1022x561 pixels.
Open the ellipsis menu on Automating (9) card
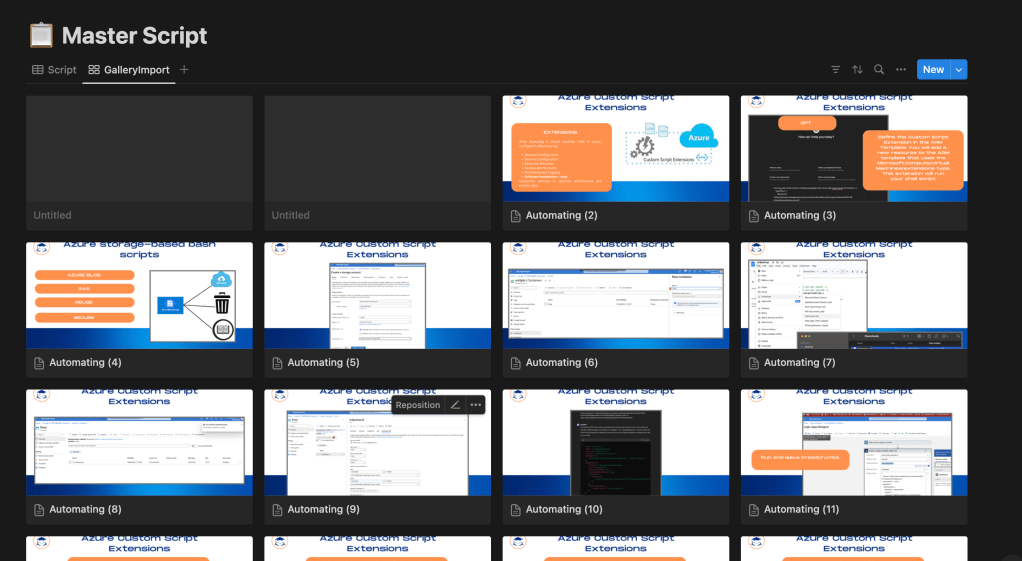(476, 405)
